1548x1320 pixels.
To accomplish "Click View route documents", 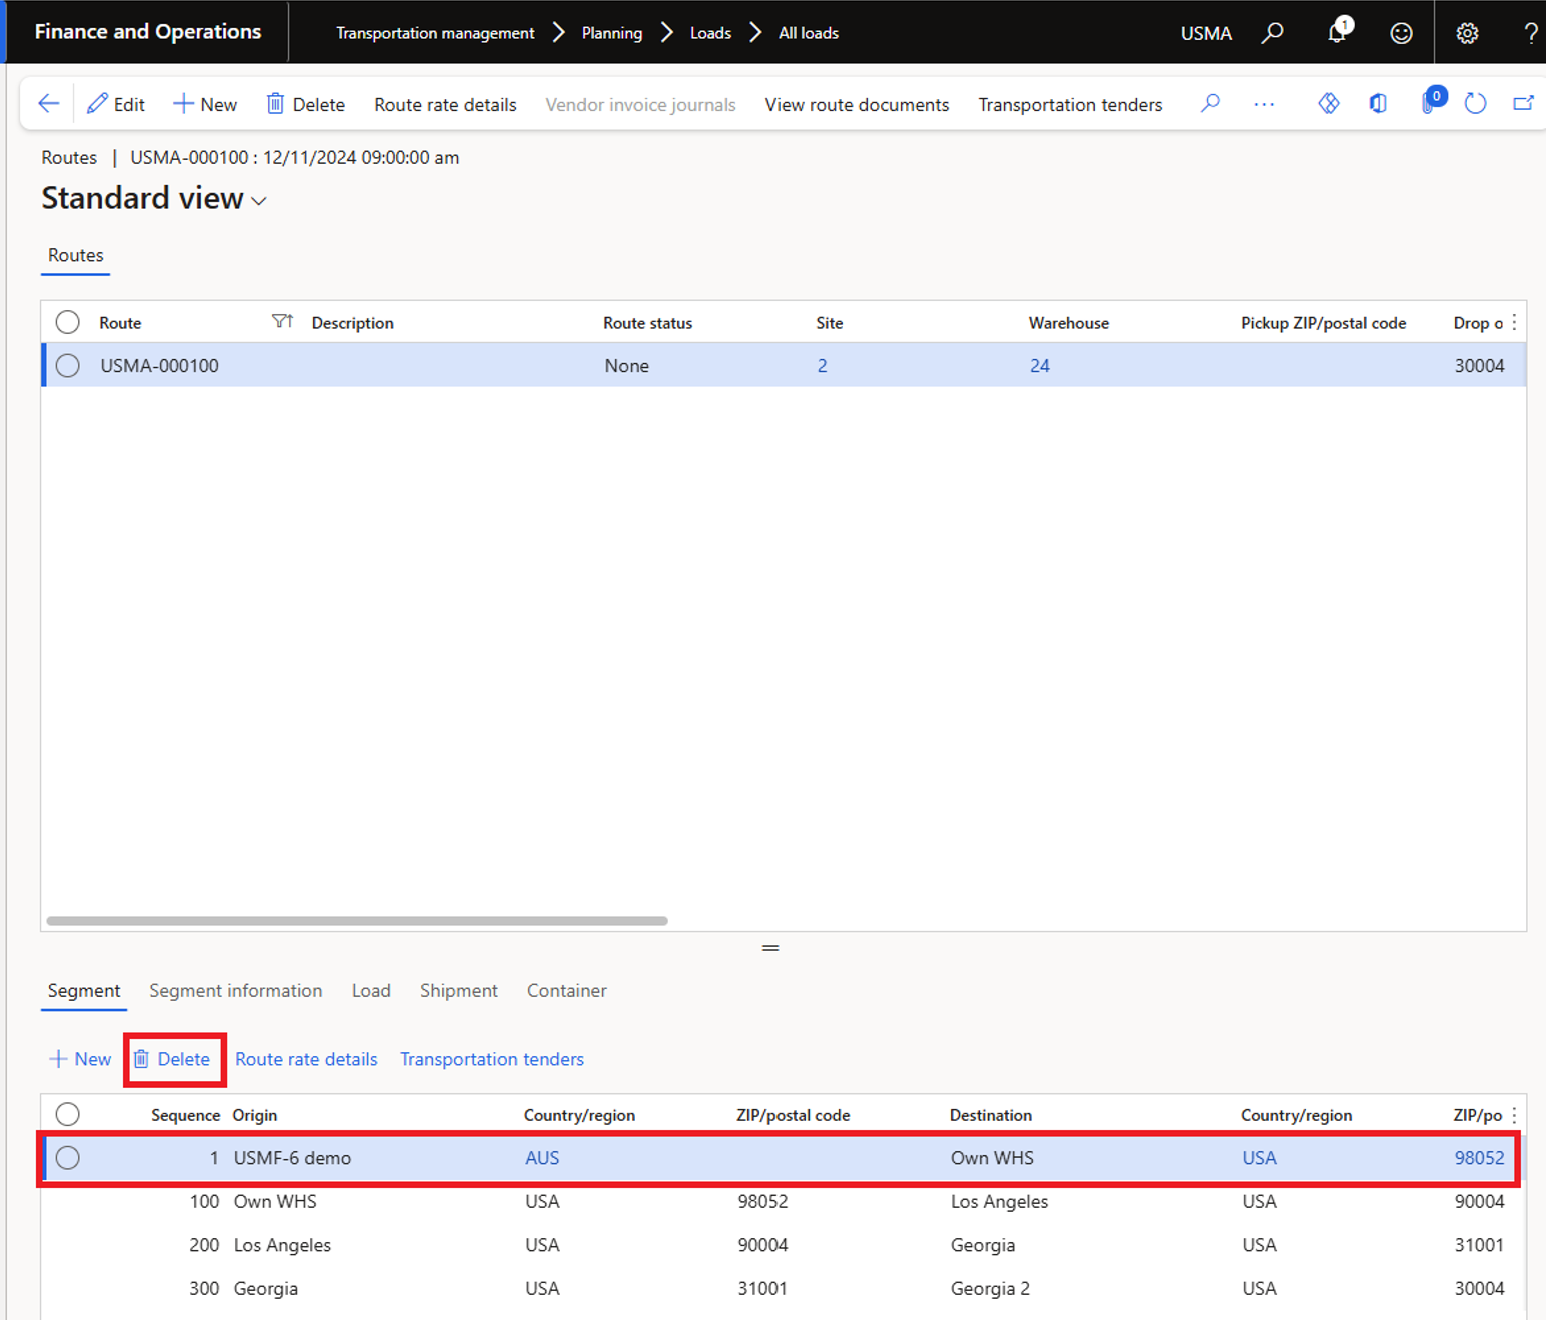I will 857,104.
